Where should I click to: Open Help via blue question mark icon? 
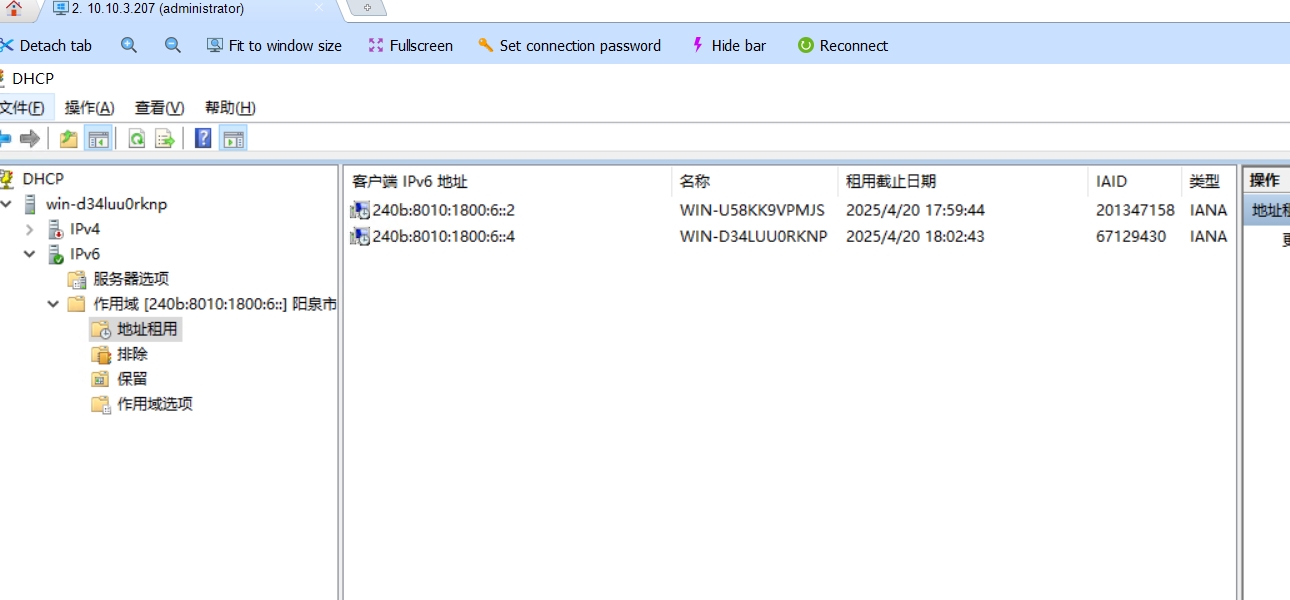coord(203,139)
